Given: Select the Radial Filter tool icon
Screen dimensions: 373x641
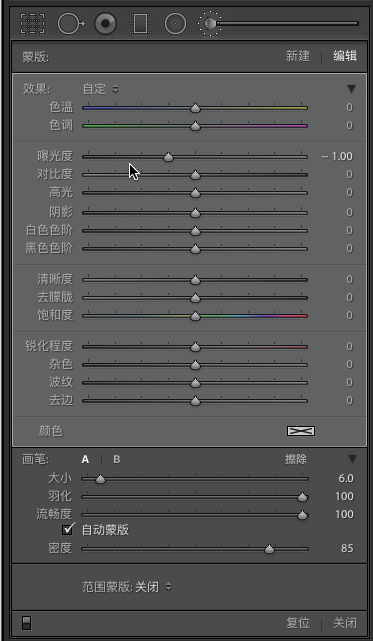Looking at the screenshot, I should coord(175,24).
